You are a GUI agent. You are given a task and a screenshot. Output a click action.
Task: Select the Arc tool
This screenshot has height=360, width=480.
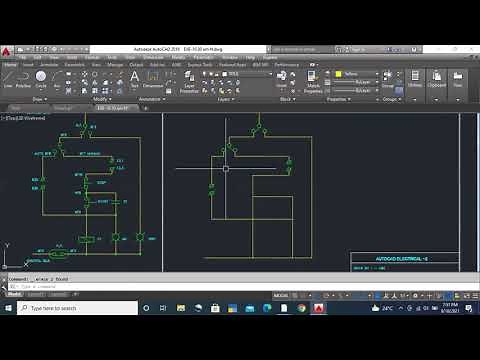pos(57,79)
